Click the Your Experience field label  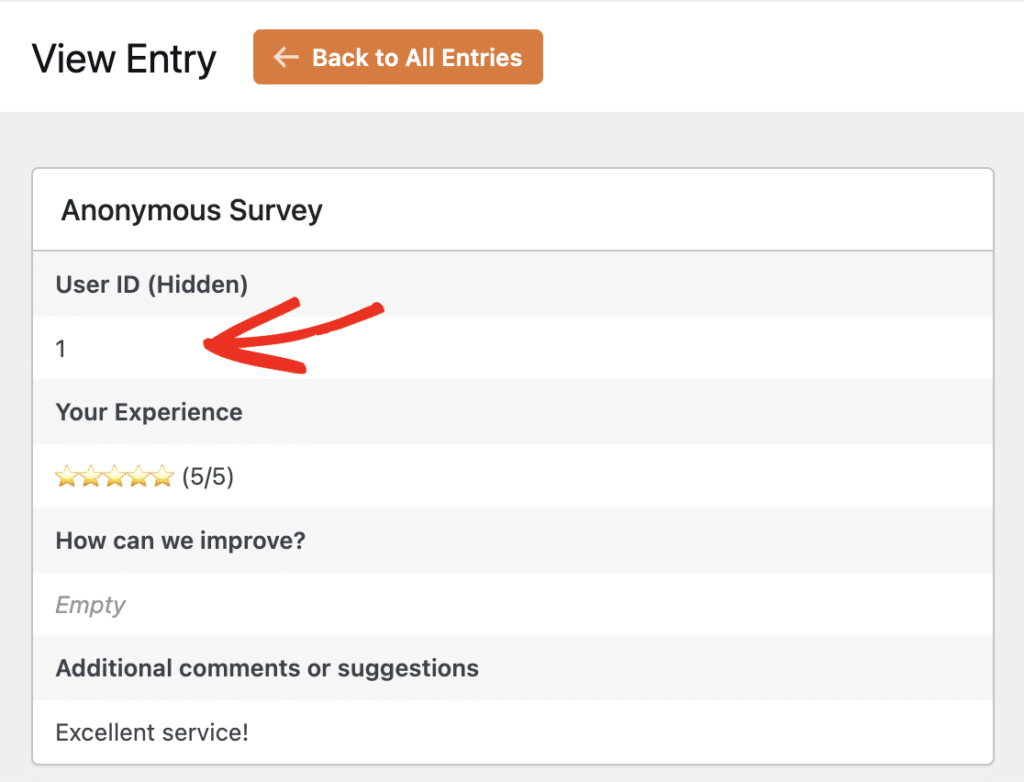148,412
